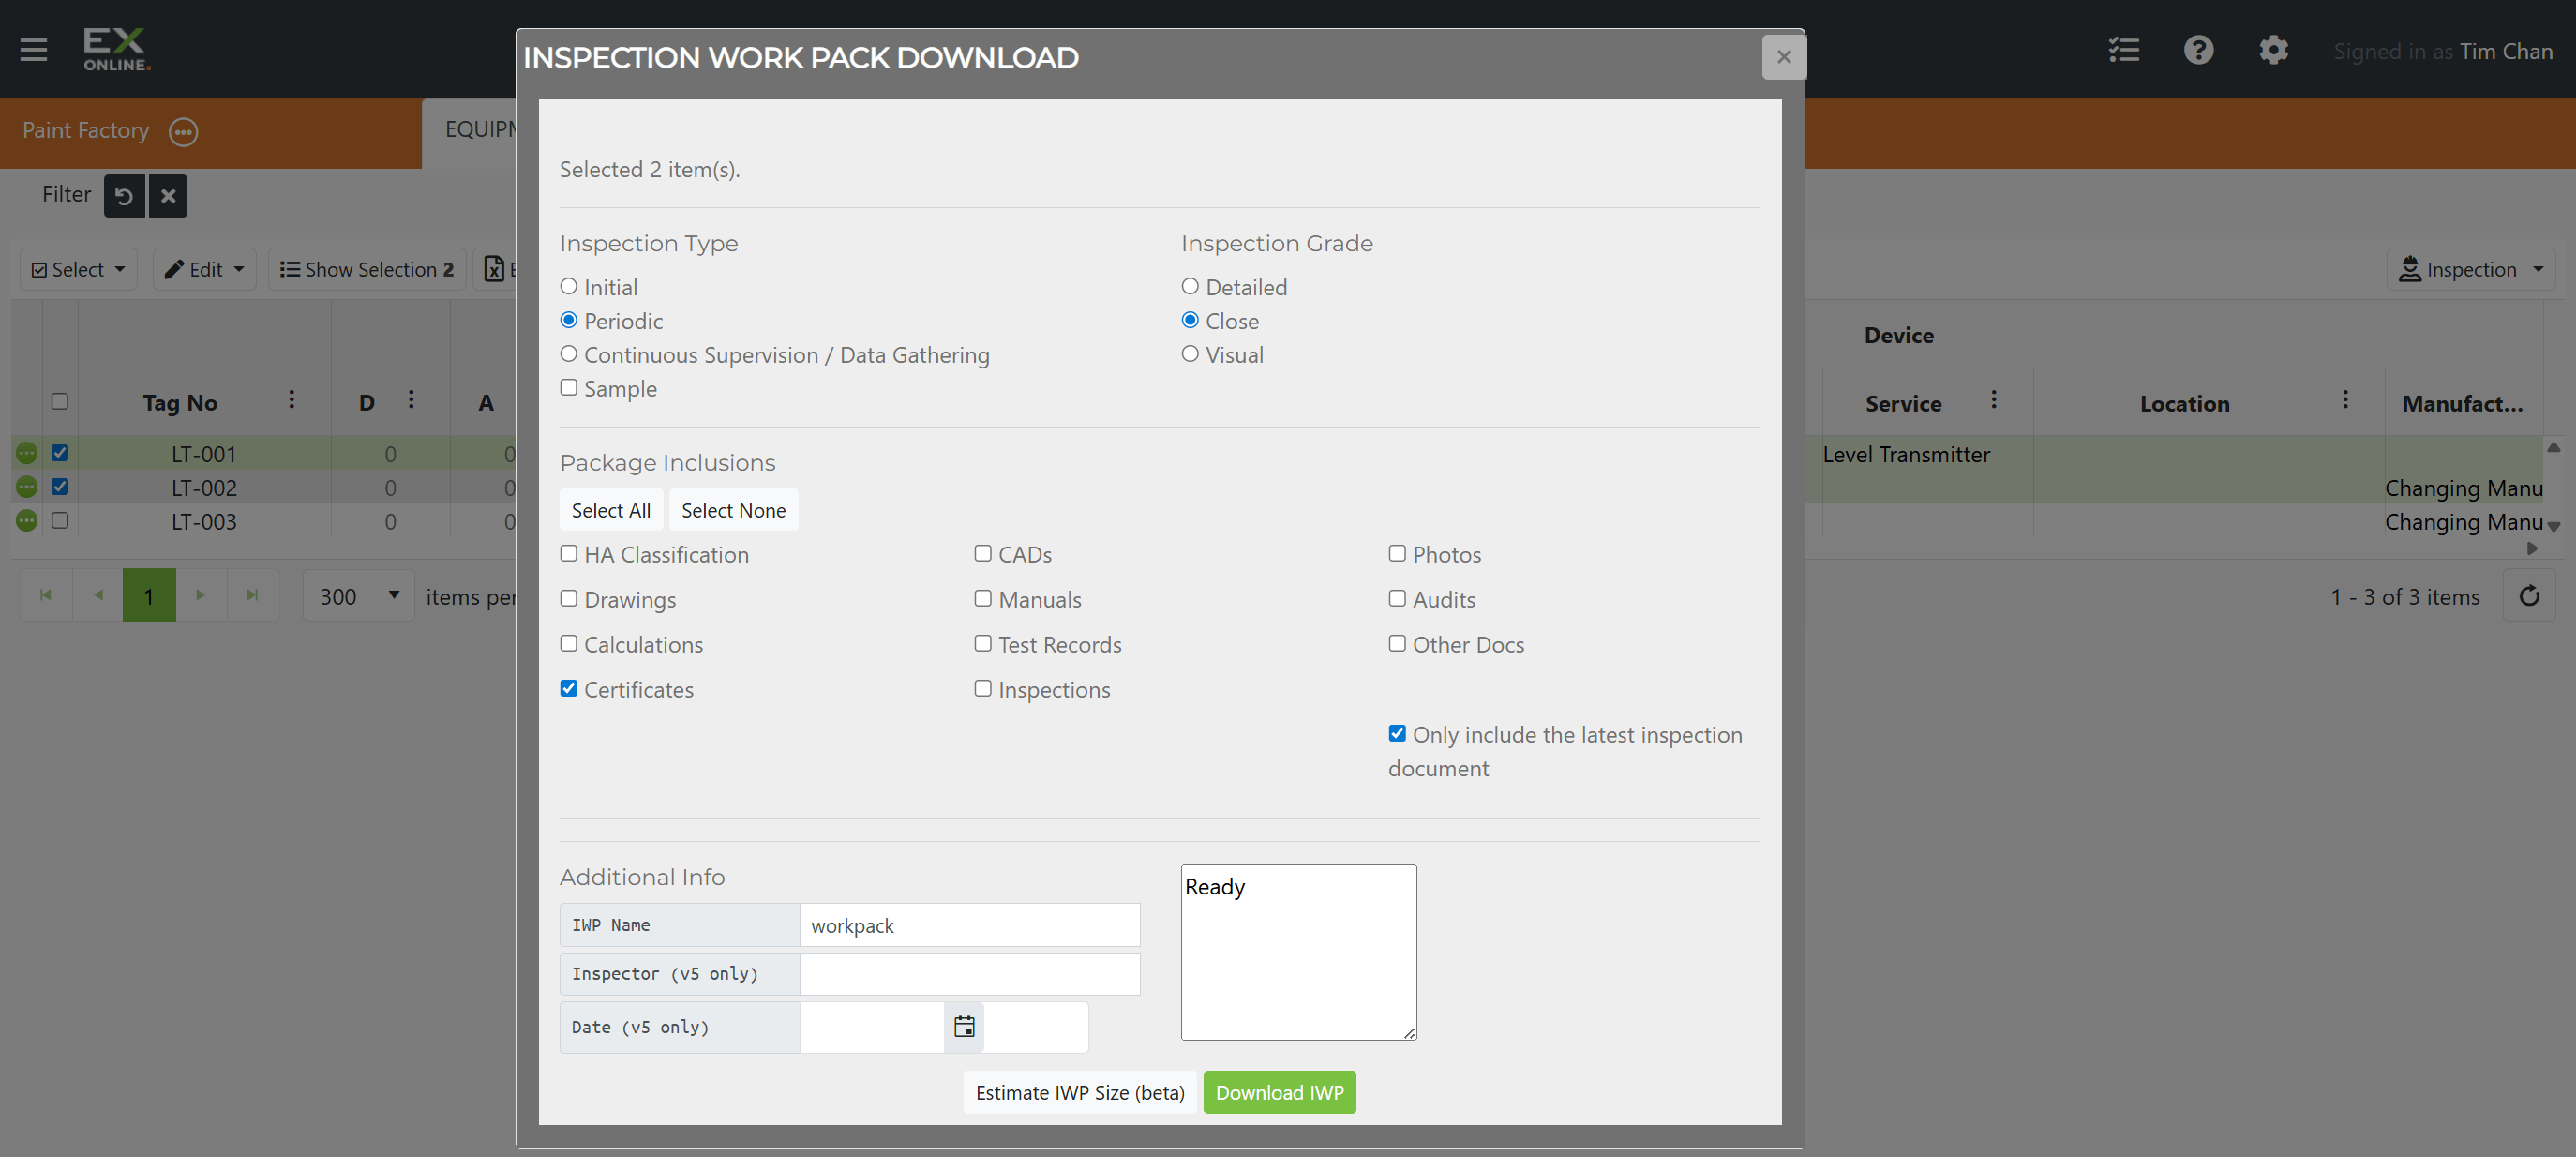
Task: Choose the Detailed inspection grade
Action: (1190, 286)
